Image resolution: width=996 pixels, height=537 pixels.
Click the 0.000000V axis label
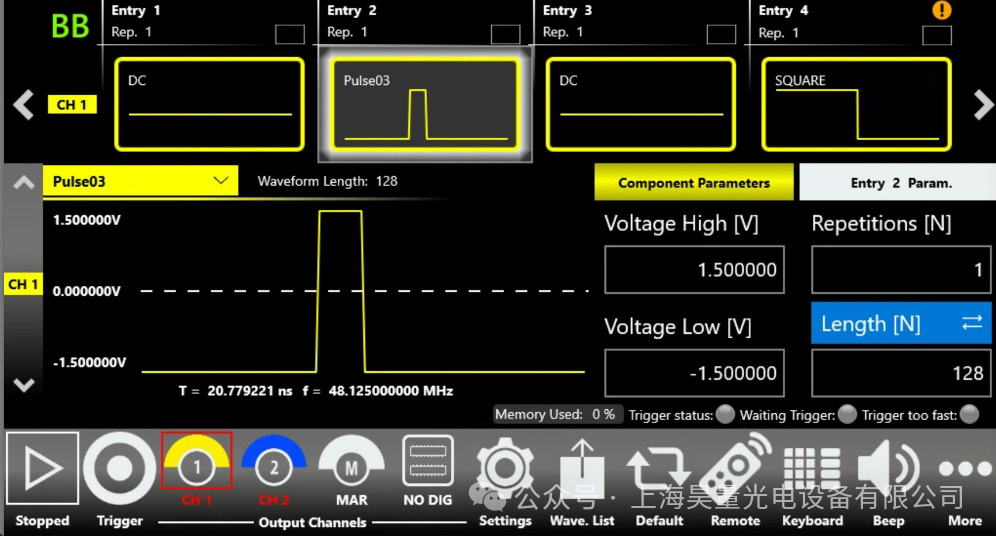[x=86, y=291]
